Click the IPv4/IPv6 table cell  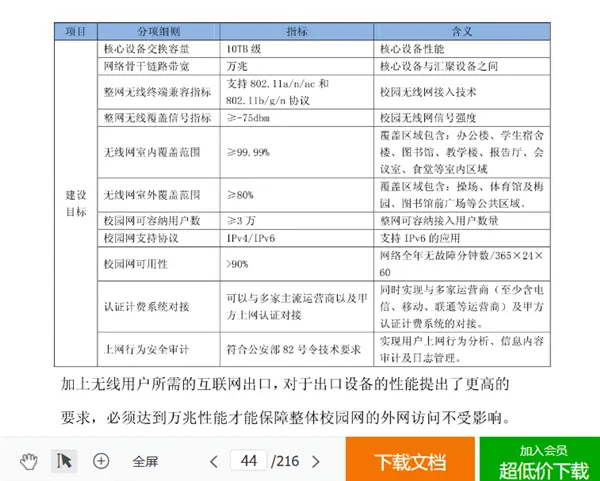[x=297, y=238]
